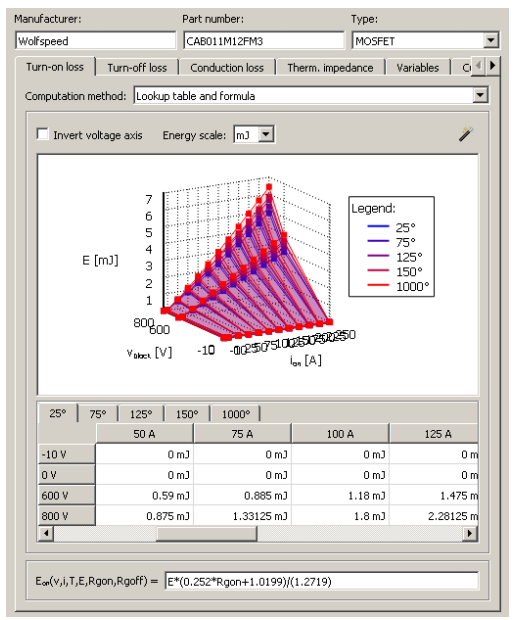
Task: Switch to the Turn-off loss tab
Action: (x=137, y=68)
